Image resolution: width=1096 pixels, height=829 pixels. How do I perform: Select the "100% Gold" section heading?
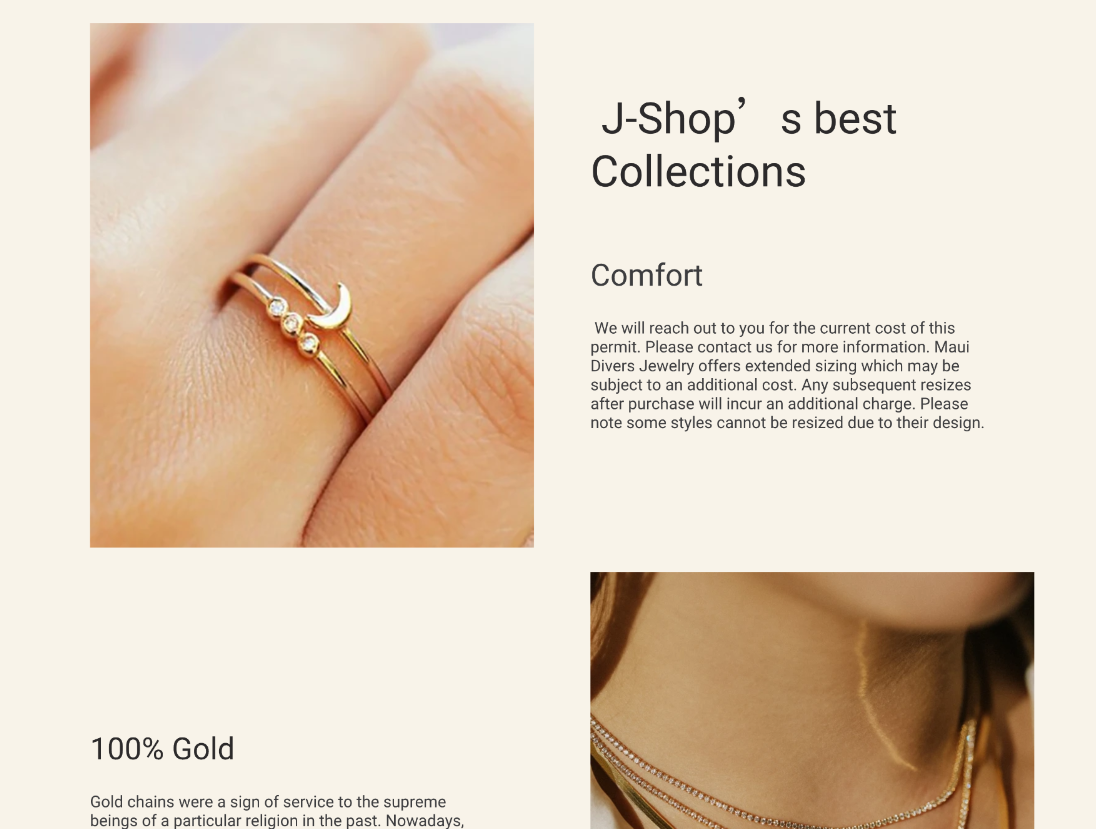tap(162, 749)
